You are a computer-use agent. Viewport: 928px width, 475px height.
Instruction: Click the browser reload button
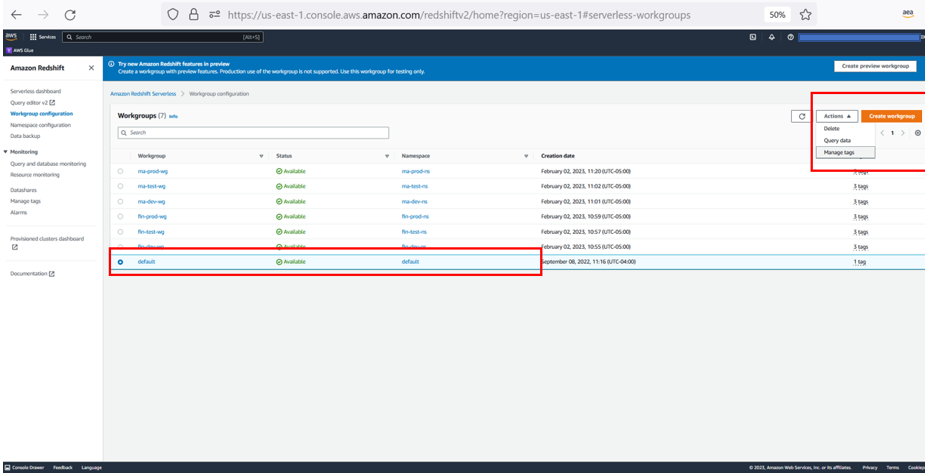pos(70,15)
